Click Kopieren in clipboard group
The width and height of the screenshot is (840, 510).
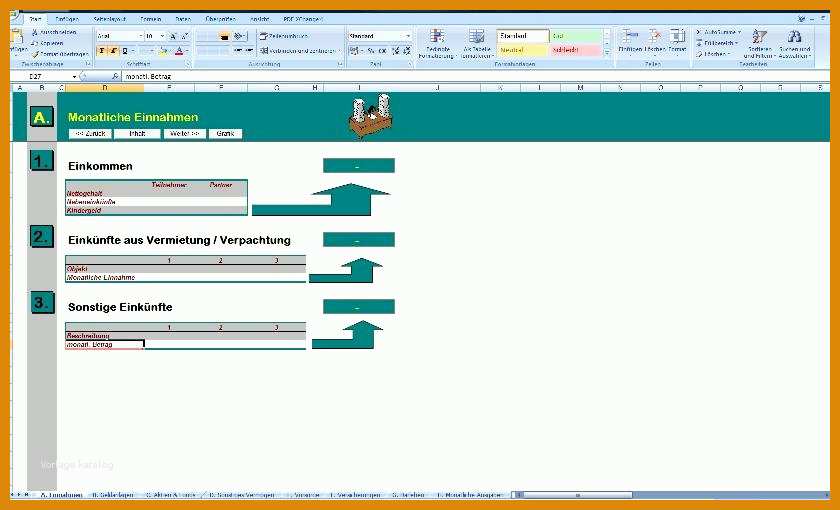48,43
